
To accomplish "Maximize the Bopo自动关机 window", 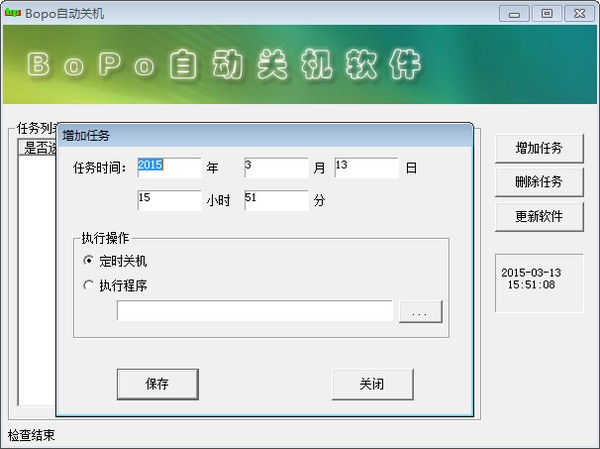I will 547,14.
